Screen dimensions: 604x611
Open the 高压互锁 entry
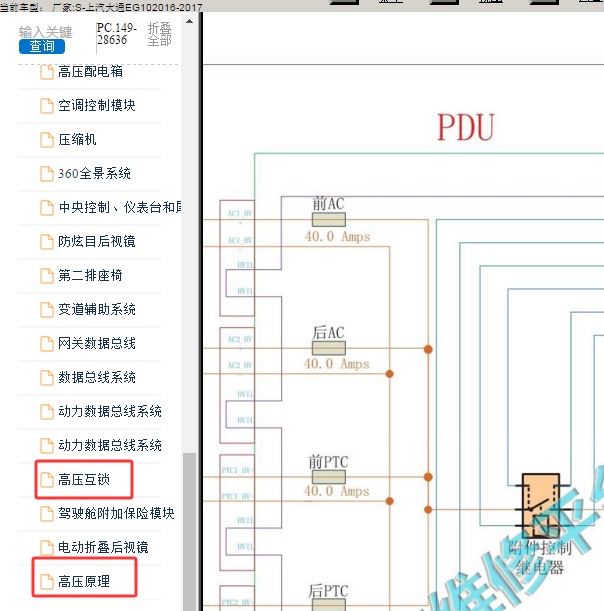click(x=84, y=479)
